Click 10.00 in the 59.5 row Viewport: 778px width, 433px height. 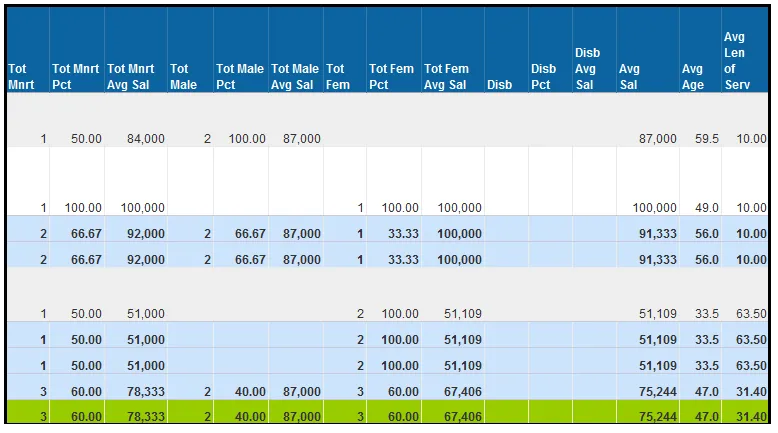751,139
